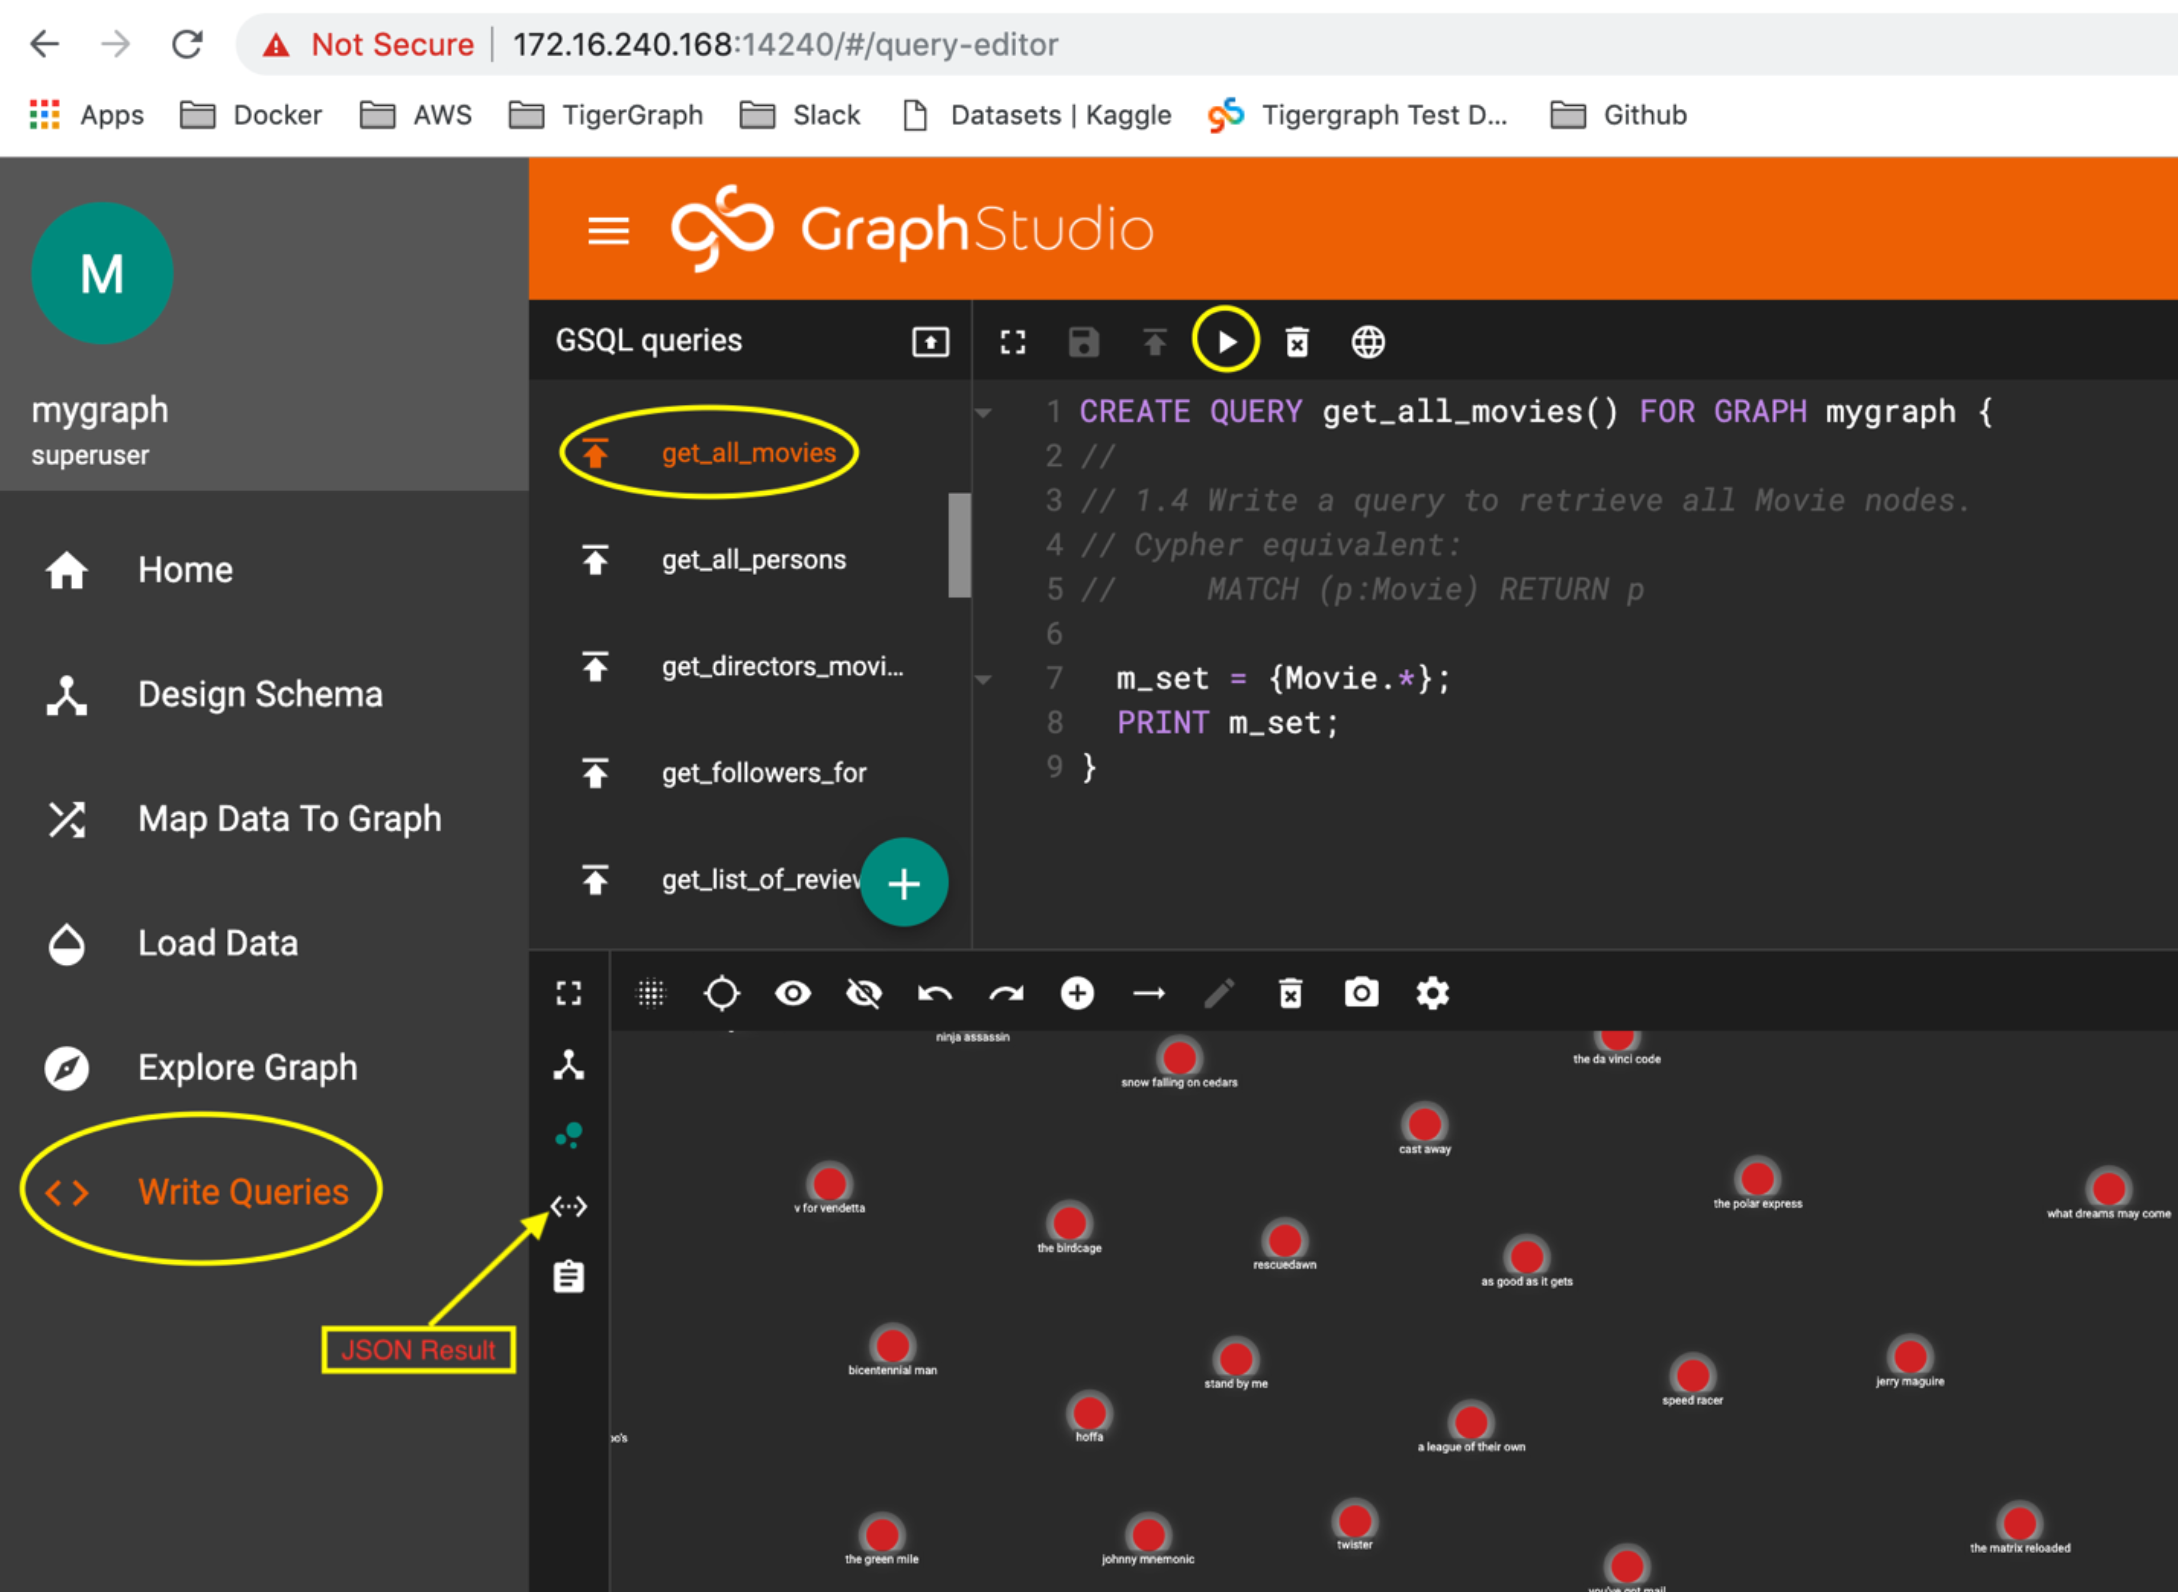Expand the result panel to fullscreen
2178x1592 pixels.
click(x=569, y=993)
